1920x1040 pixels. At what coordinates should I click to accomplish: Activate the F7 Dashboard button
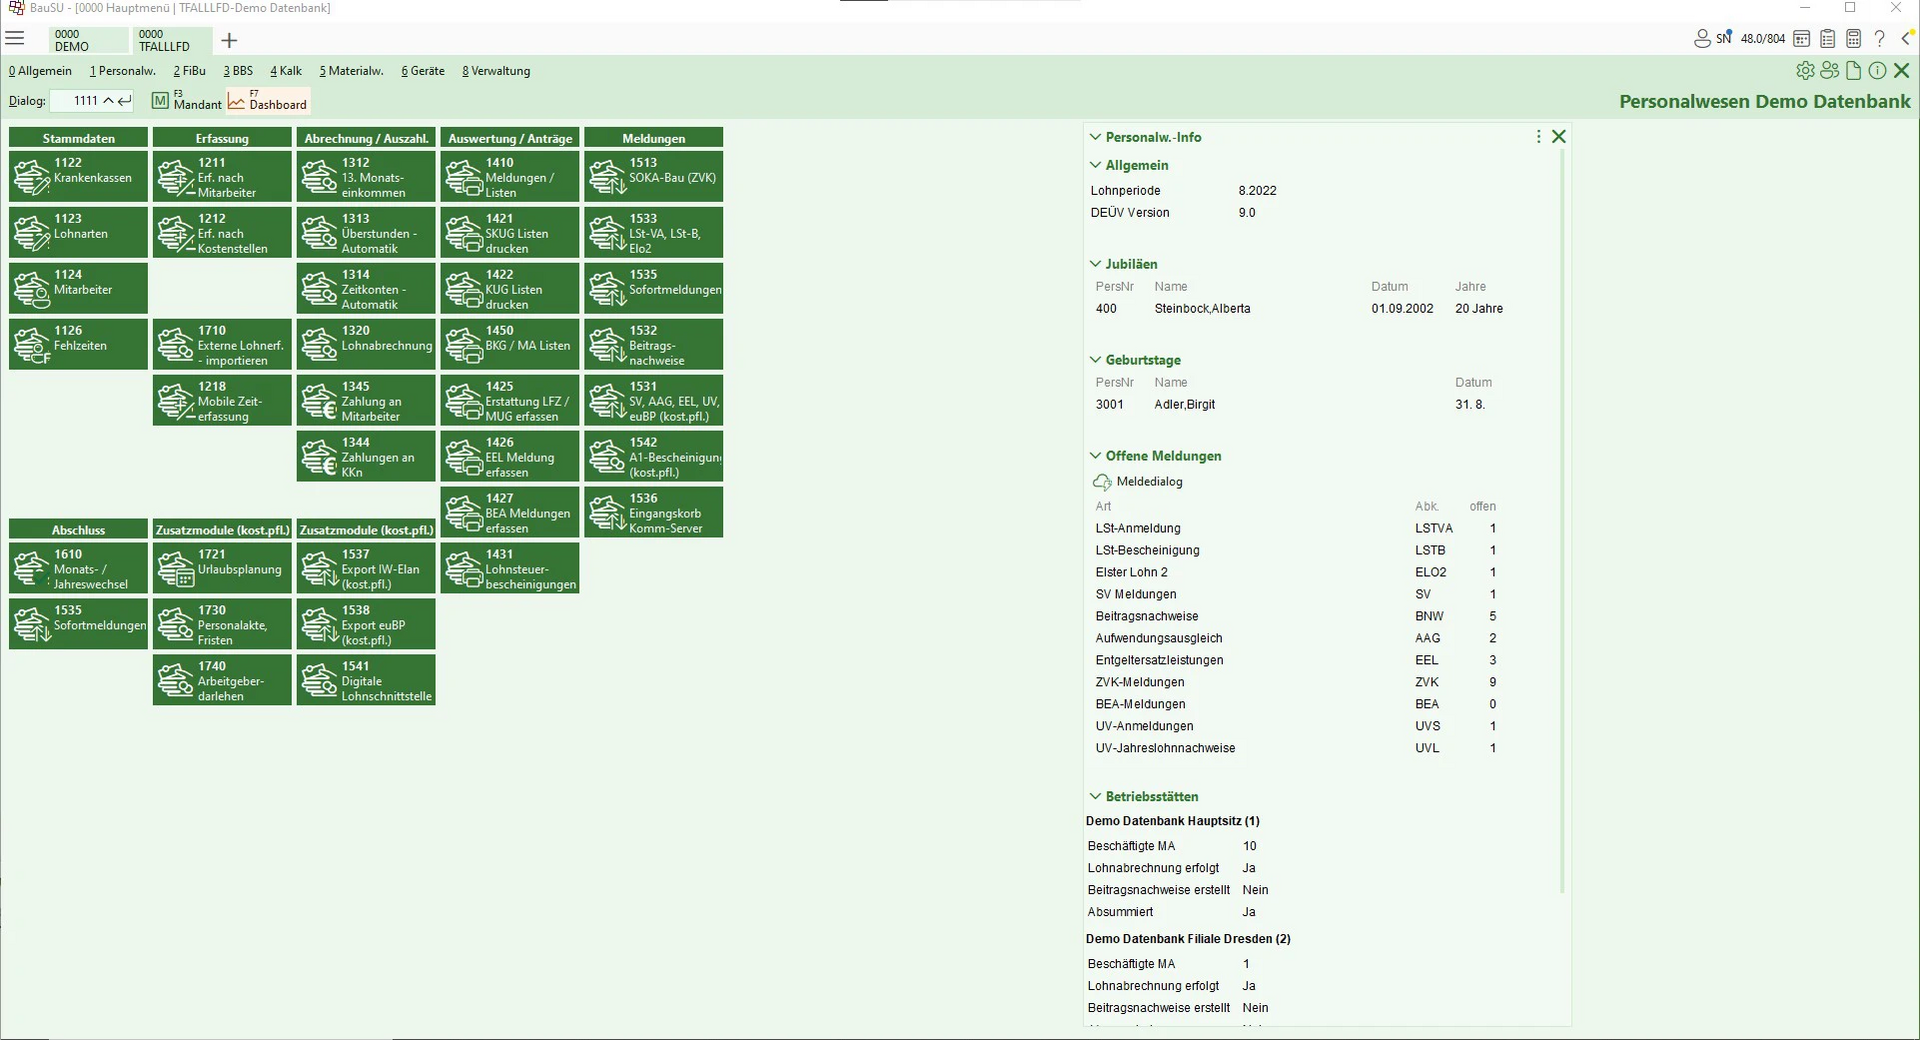pos(267,100)
